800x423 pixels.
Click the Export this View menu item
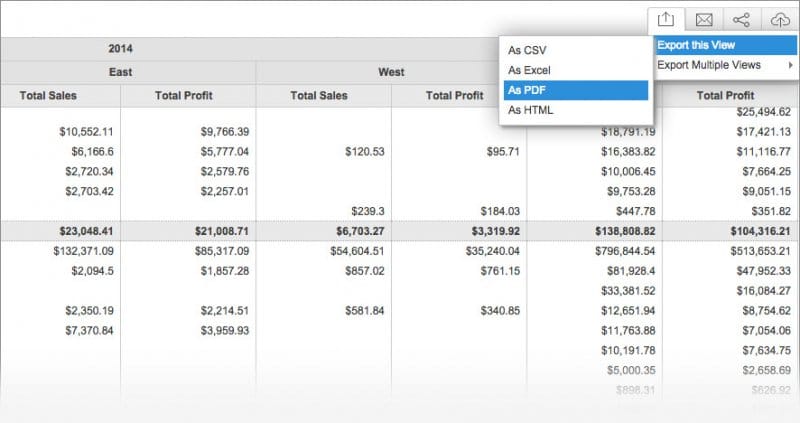point(698,45)
